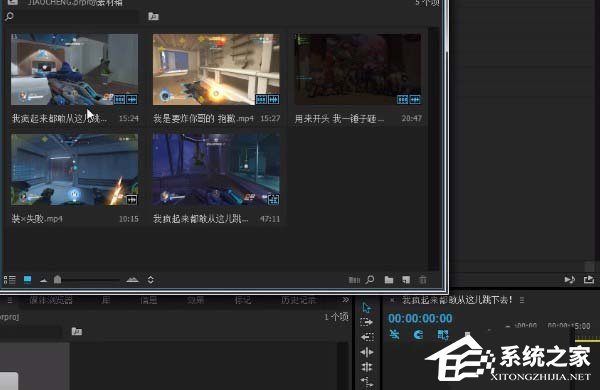This screenshot has height=390, width=600.
Task: Click the name label of the 15:24 clip
Action: coord(59,119)
